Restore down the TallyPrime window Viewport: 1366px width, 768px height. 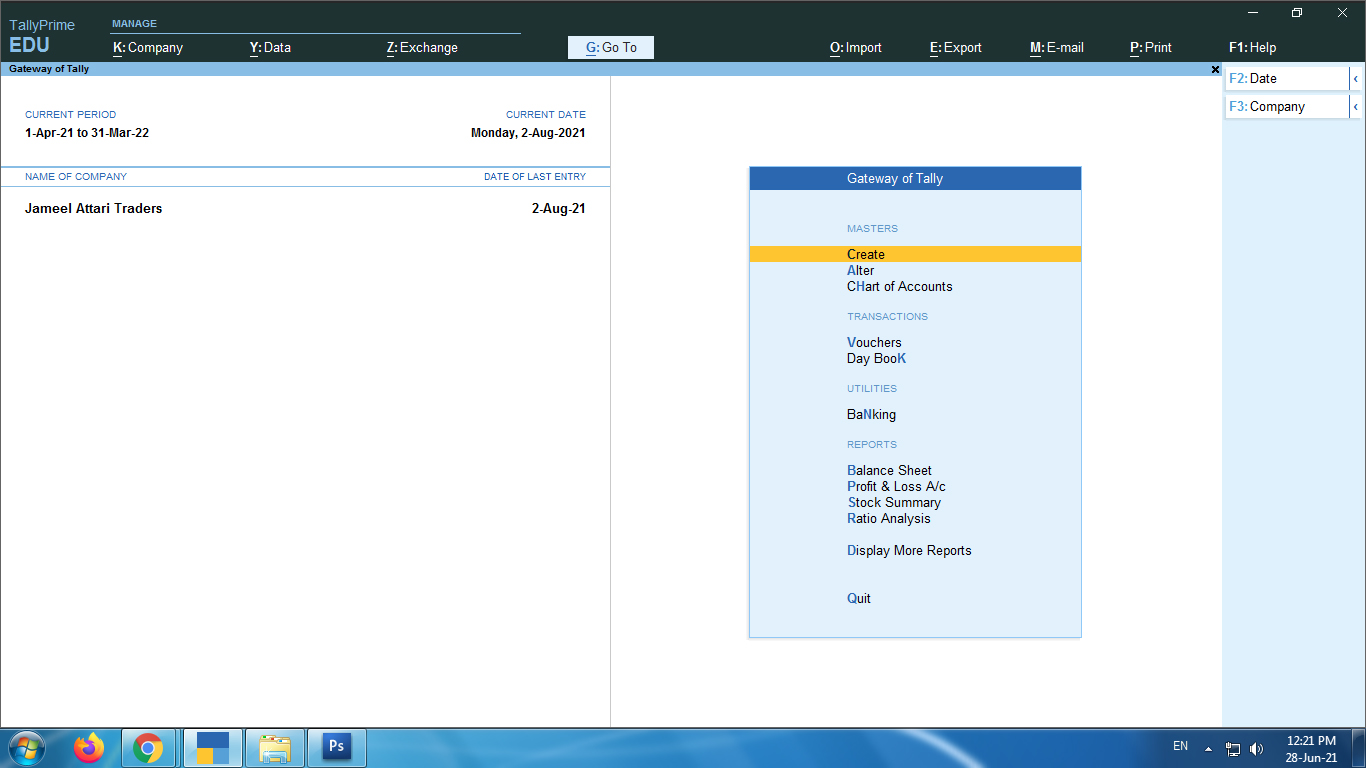coord(1297,12)
